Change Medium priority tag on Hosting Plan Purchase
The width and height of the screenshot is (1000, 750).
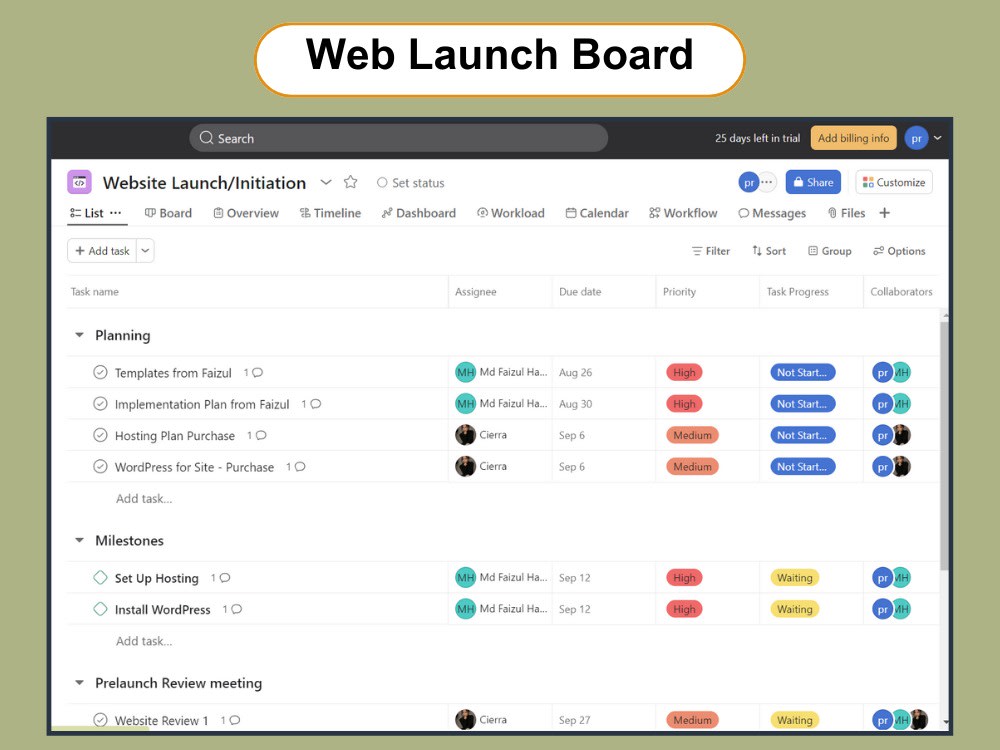click(693, 436)
